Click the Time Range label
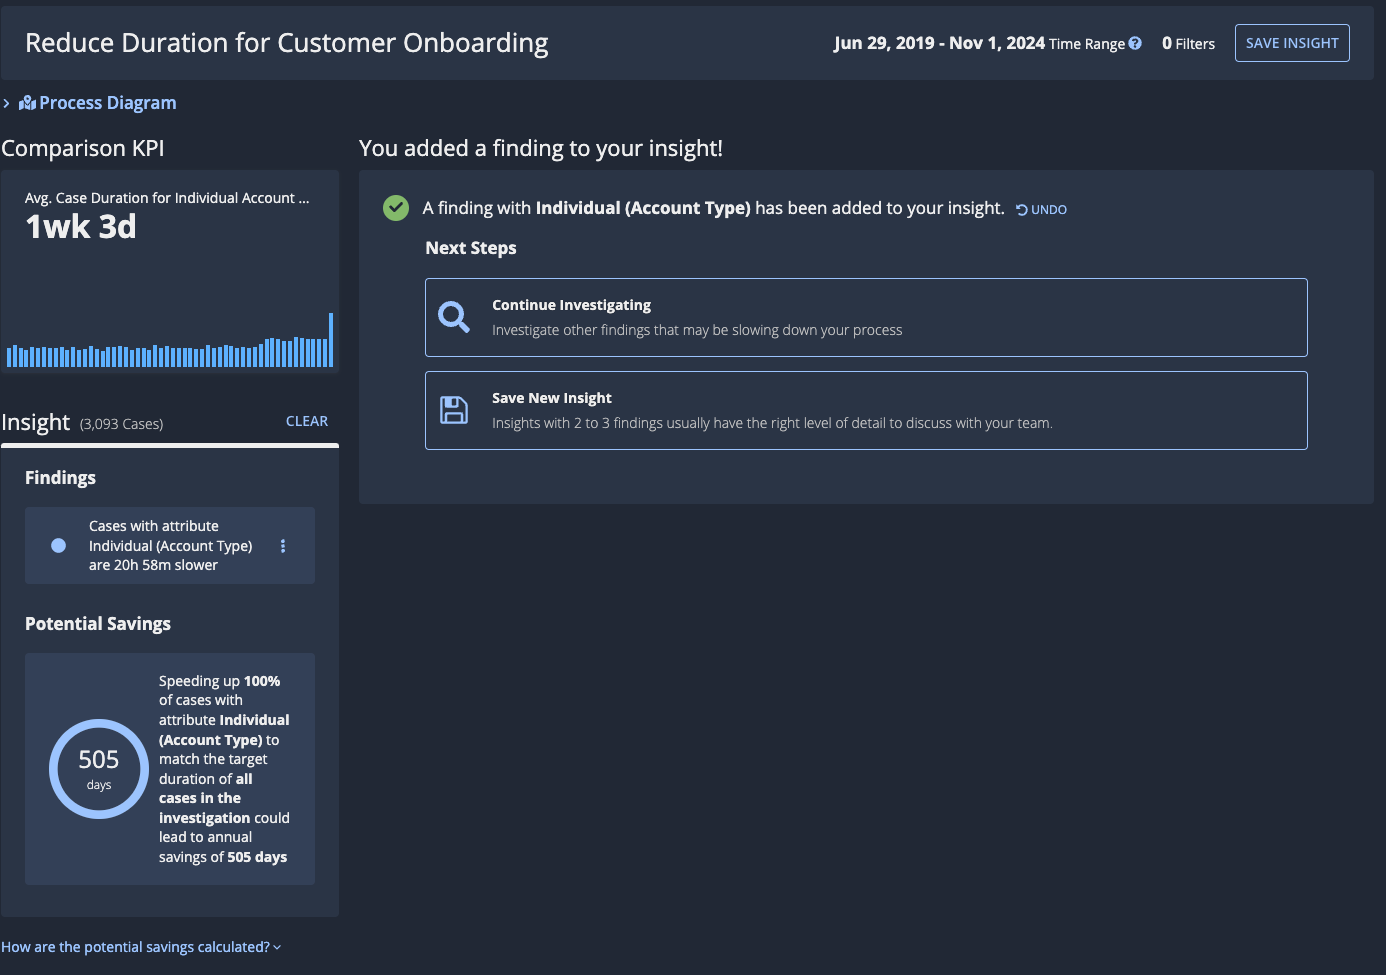 coord(1087,44)
